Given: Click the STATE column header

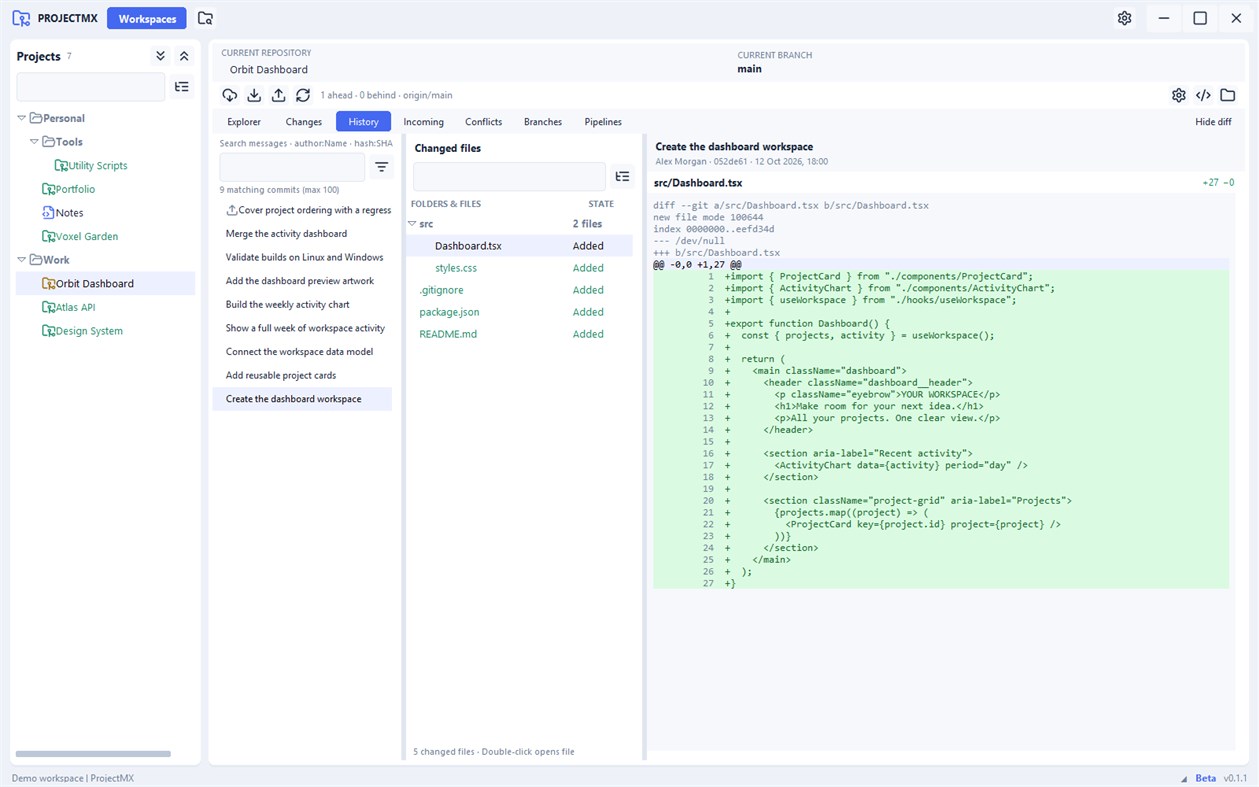Looking at the screenshot, I should 601,204.
